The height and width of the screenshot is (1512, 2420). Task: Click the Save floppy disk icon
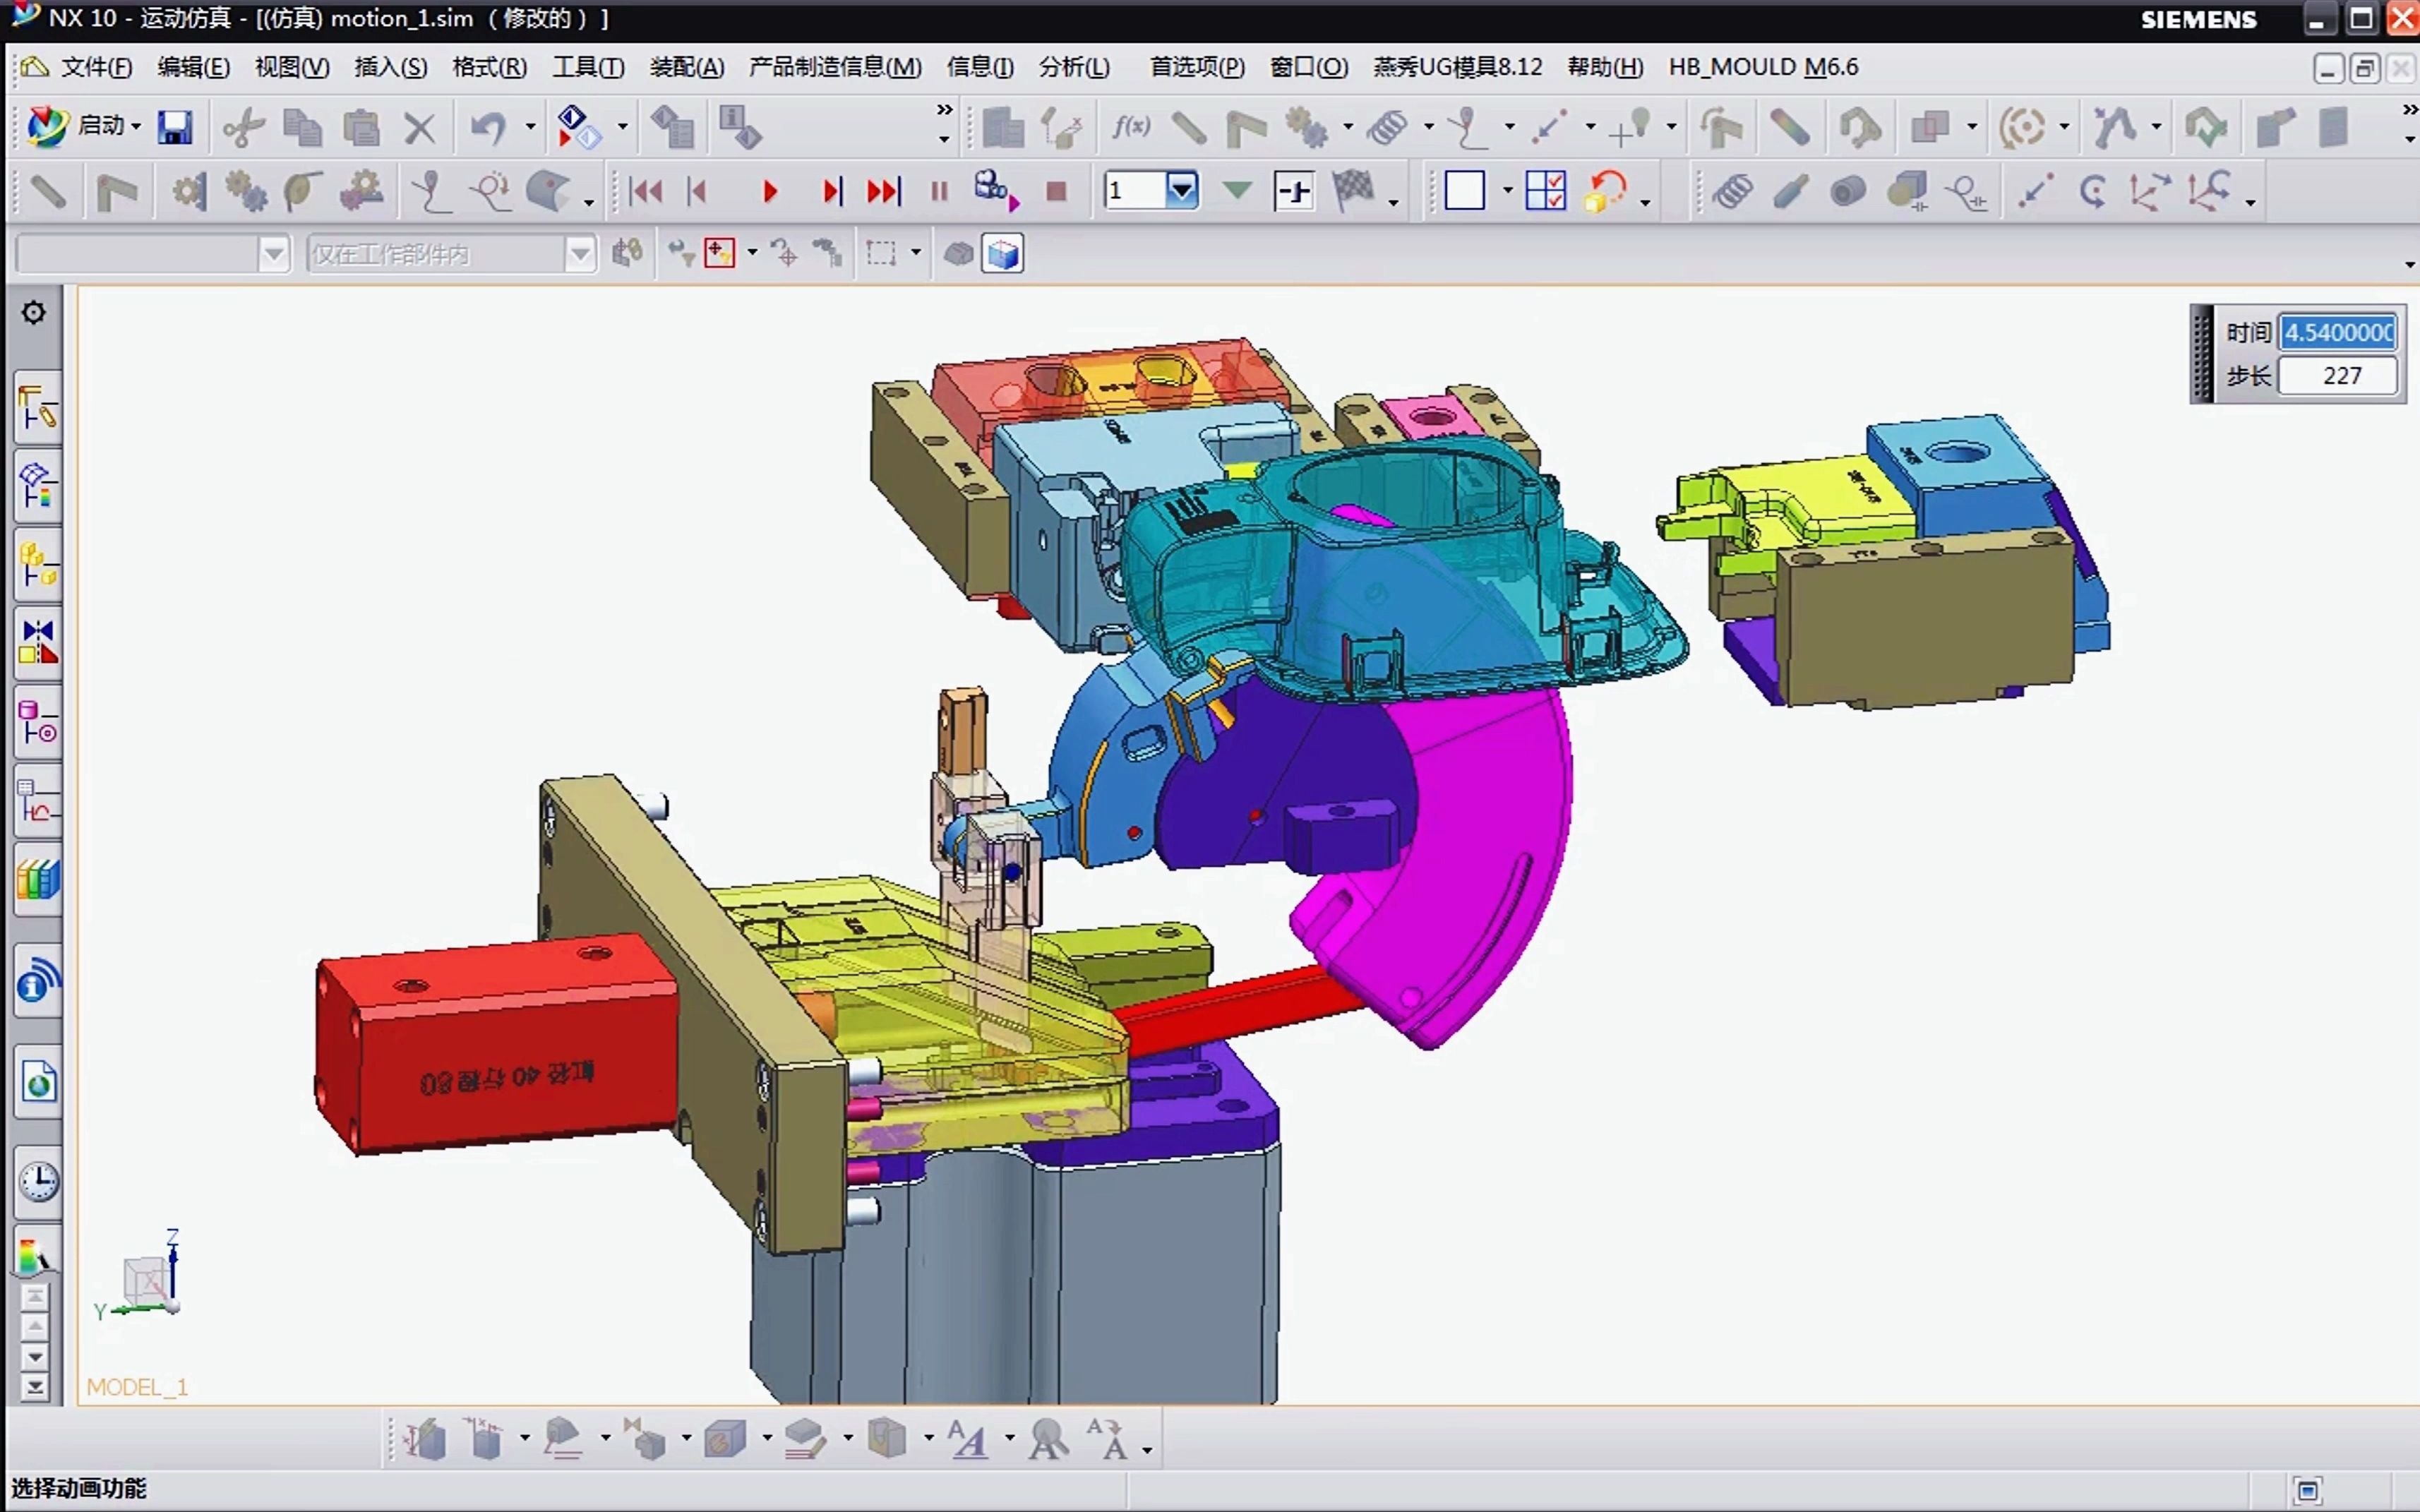click(175, 127)
